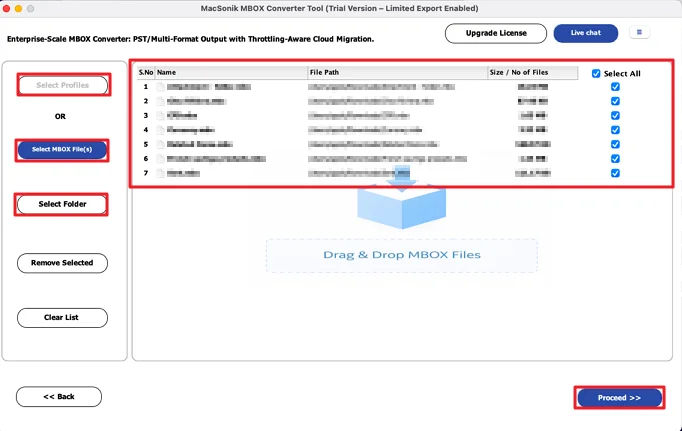Sort by the S.No column header
682x431 pixels.
click(x=146, y=73)
